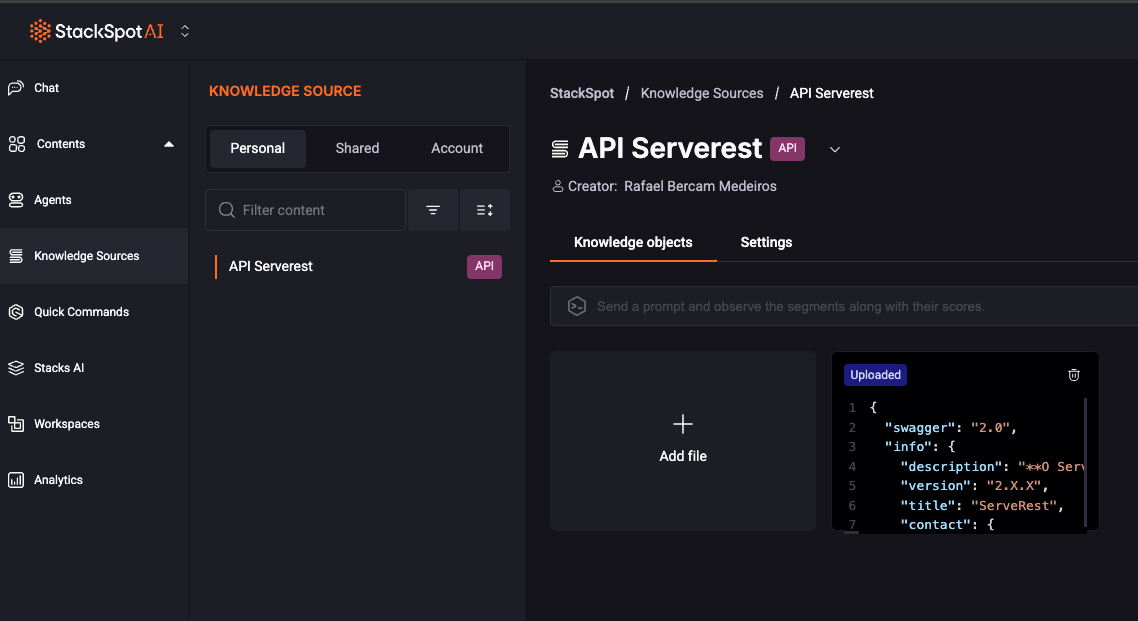Click the API badge on list item

tap(484, 266)
